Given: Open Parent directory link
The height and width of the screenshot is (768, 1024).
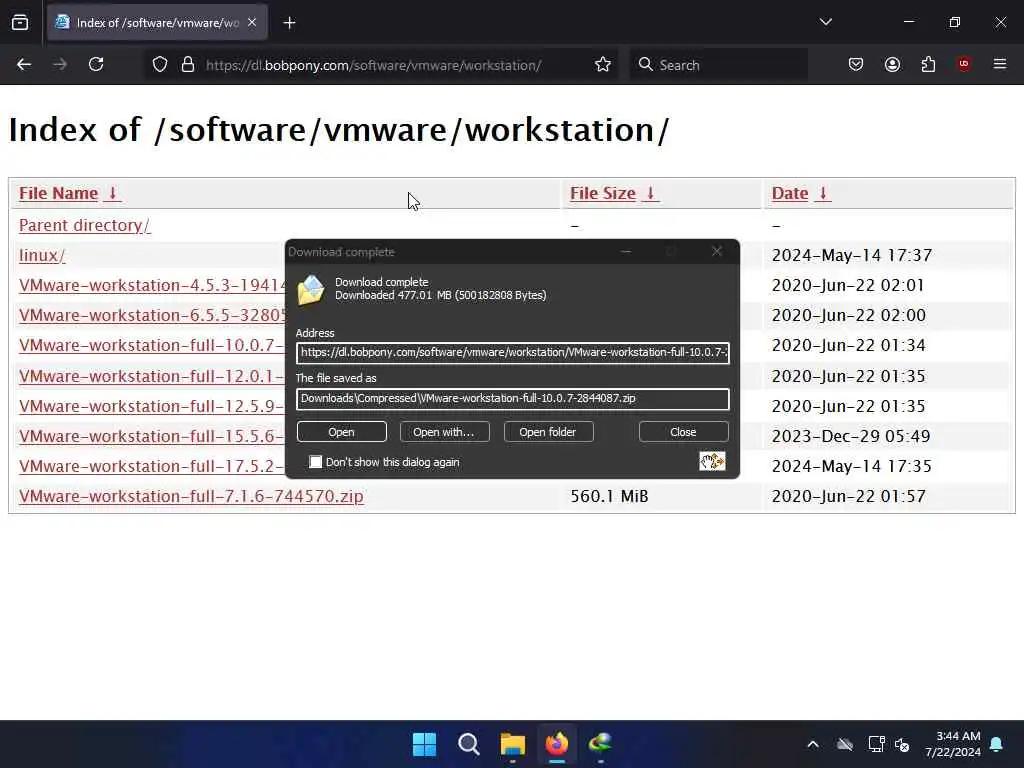Looking at the screenshot, I should (85, 225).
